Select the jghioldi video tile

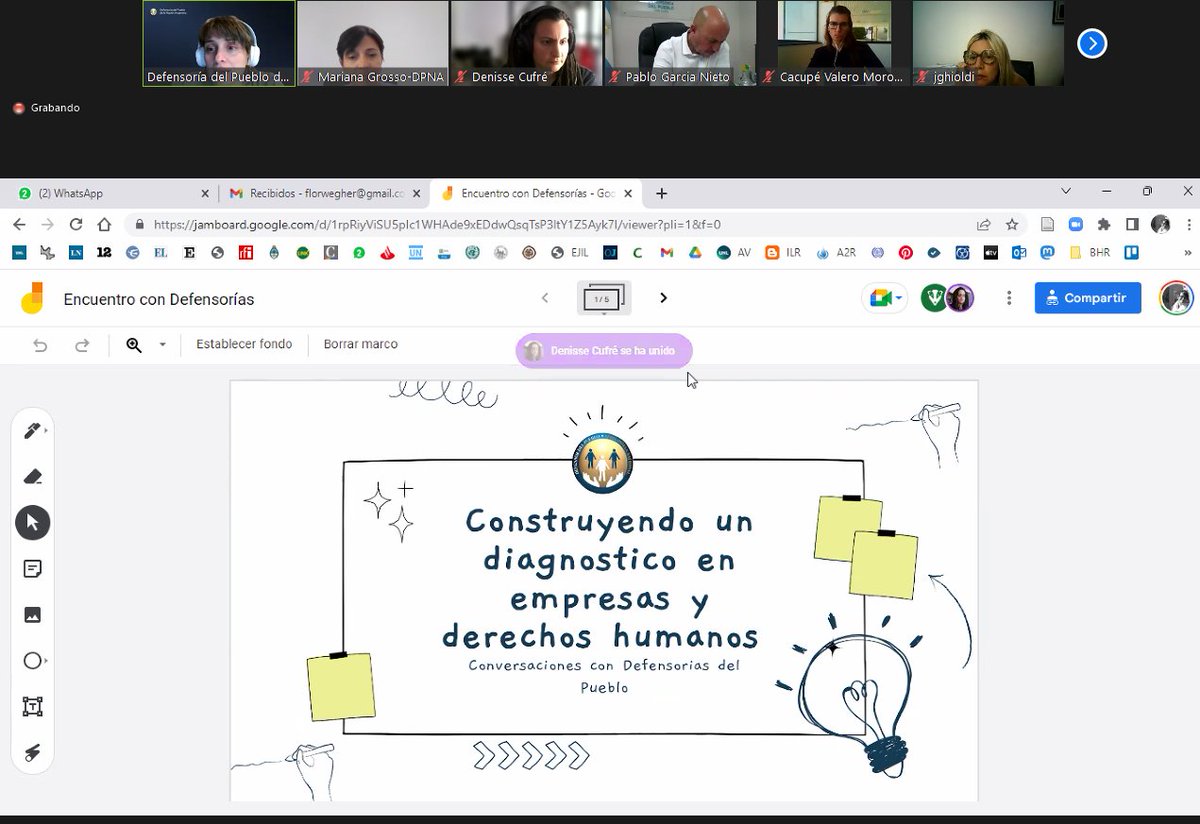[988, 43]
